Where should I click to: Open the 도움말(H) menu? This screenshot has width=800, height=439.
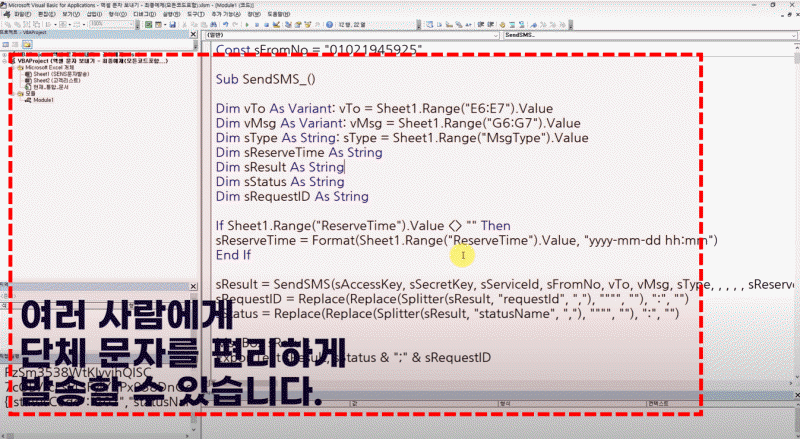[x=279, y=15]
